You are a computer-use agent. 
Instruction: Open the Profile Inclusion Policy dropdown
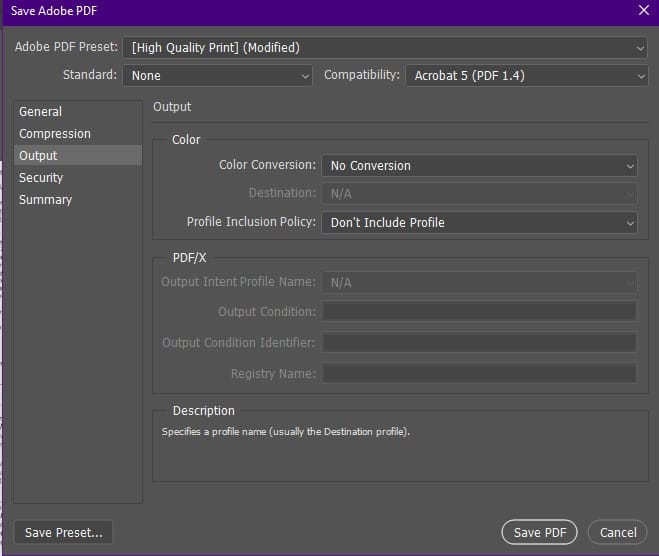coord(479,222)
